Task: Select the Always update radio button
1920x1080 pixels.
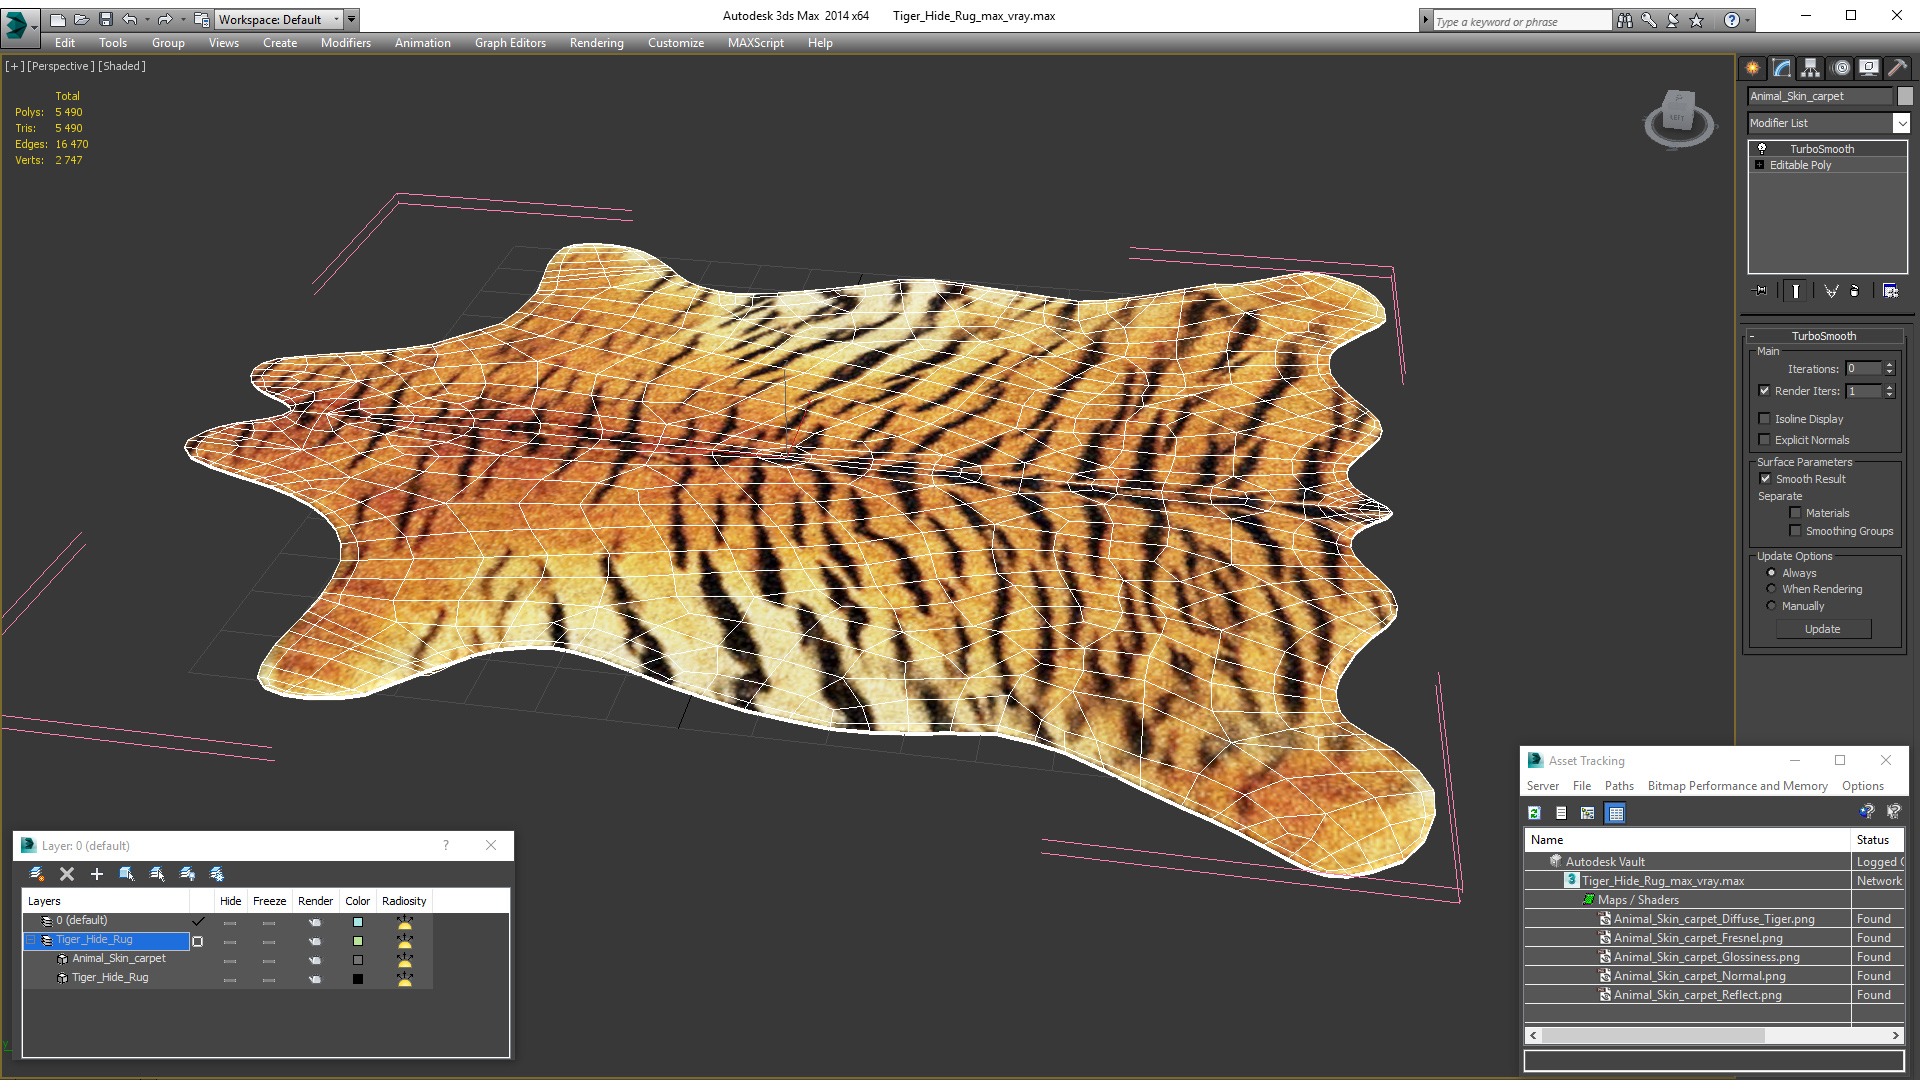Action: tap(1771, 573)
